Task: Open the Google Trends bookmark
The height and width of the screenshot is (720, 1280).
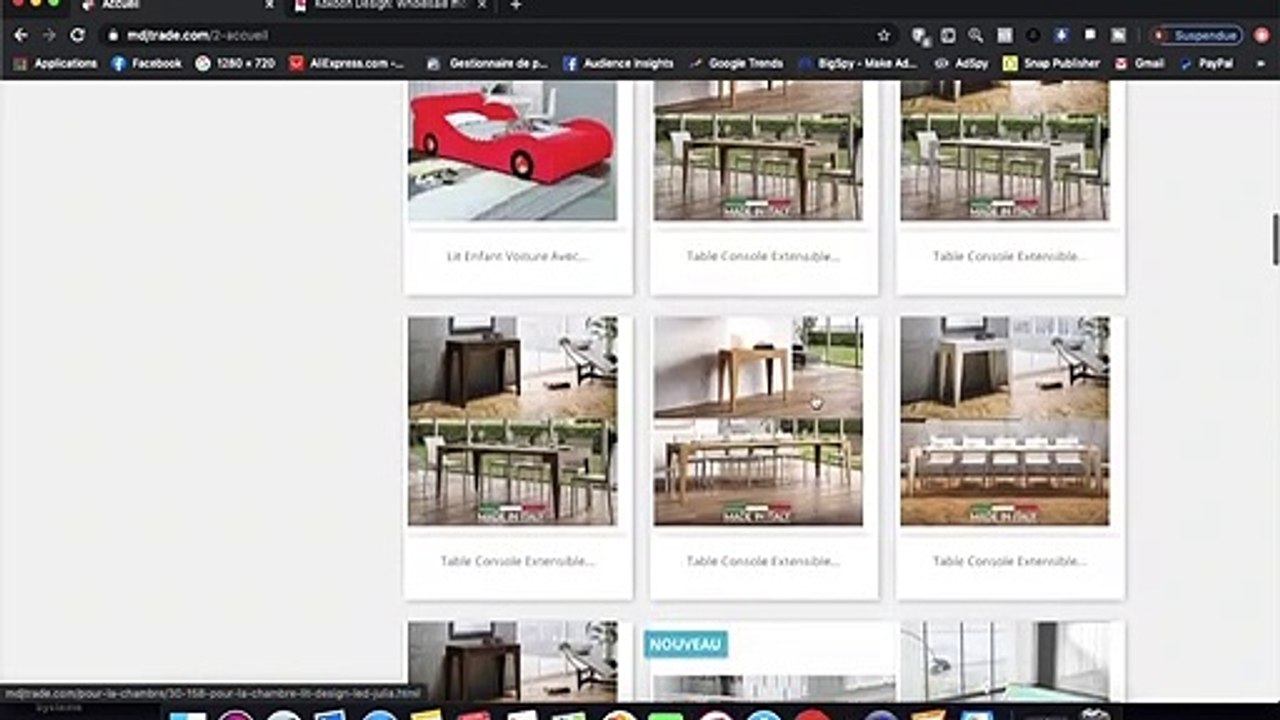Action: (x=736, y=63)
